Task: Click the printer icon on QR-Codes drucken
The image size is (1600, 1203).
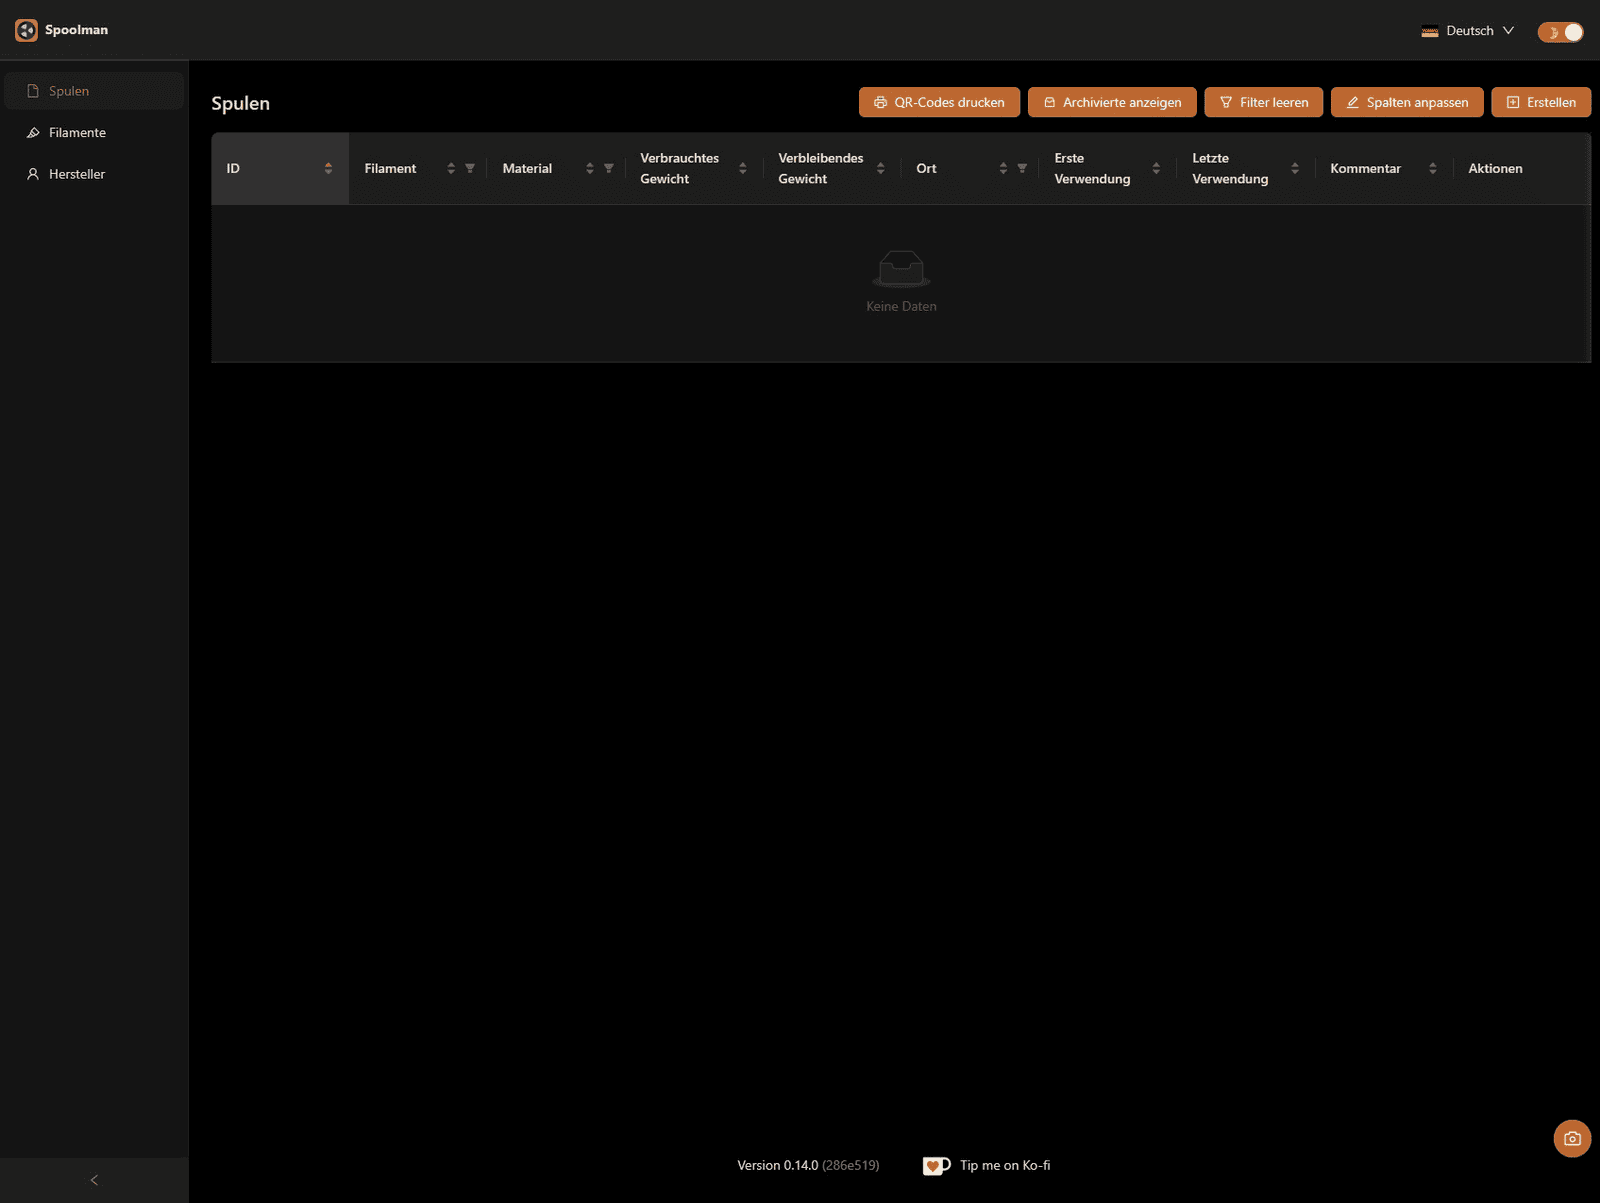Action: 881,102
